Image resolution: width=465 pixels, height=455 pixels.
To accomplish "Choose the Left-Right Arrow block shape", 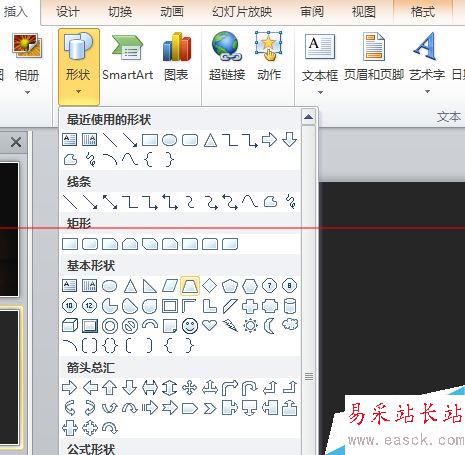I will tap(150, 388).
